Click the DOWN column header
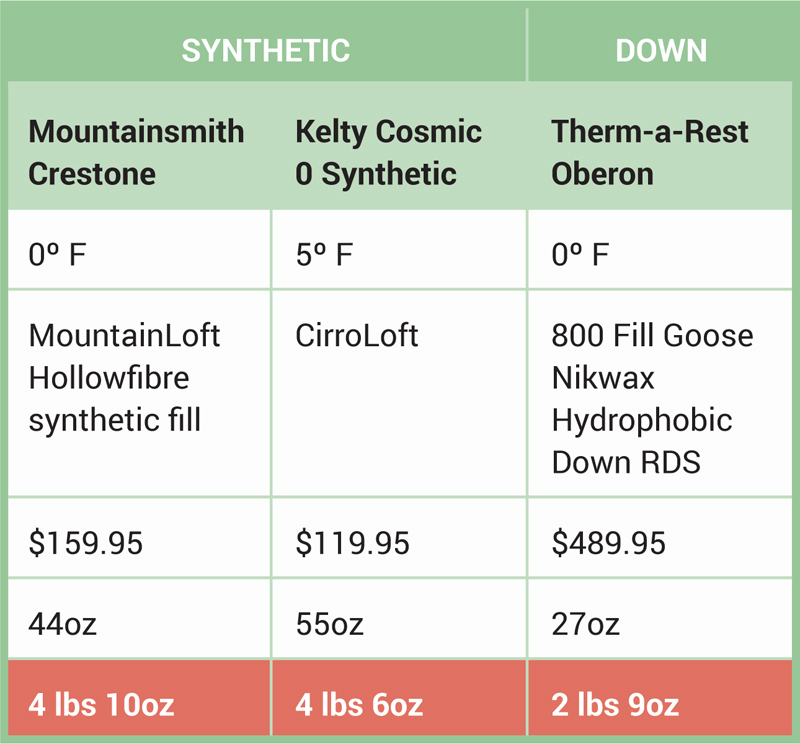800x744 pixels. tap(661, 50)
